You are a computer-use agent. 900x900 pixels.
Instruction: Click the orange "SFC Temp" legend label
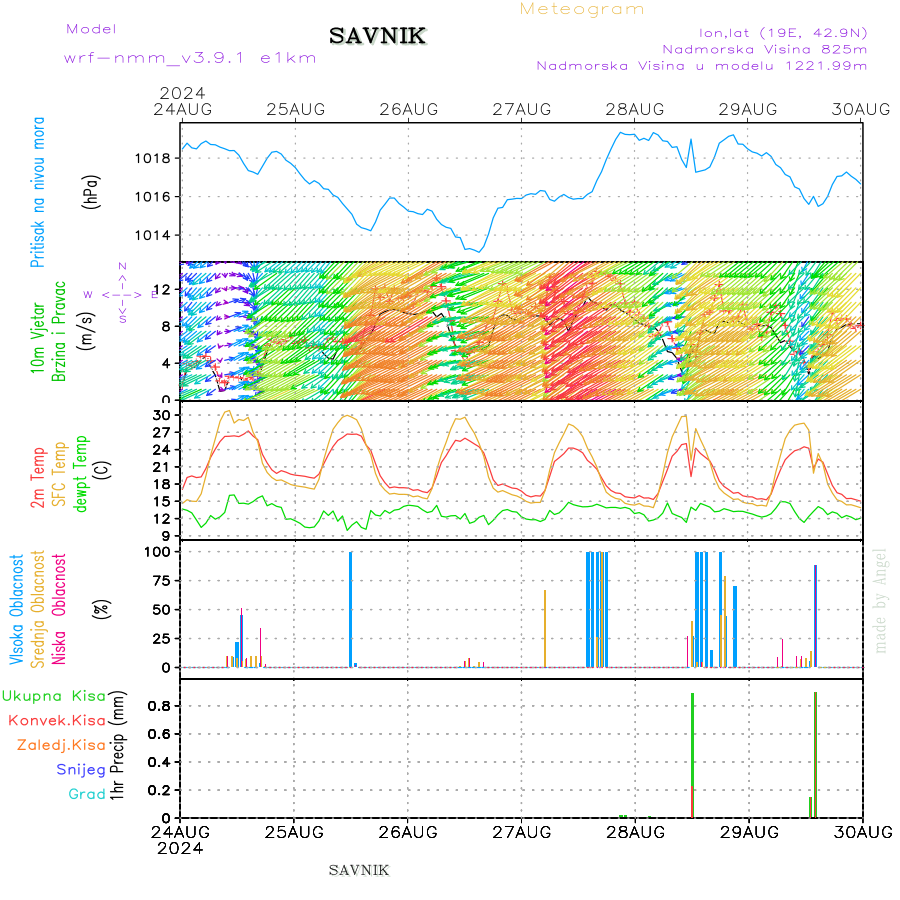[59, 474]
